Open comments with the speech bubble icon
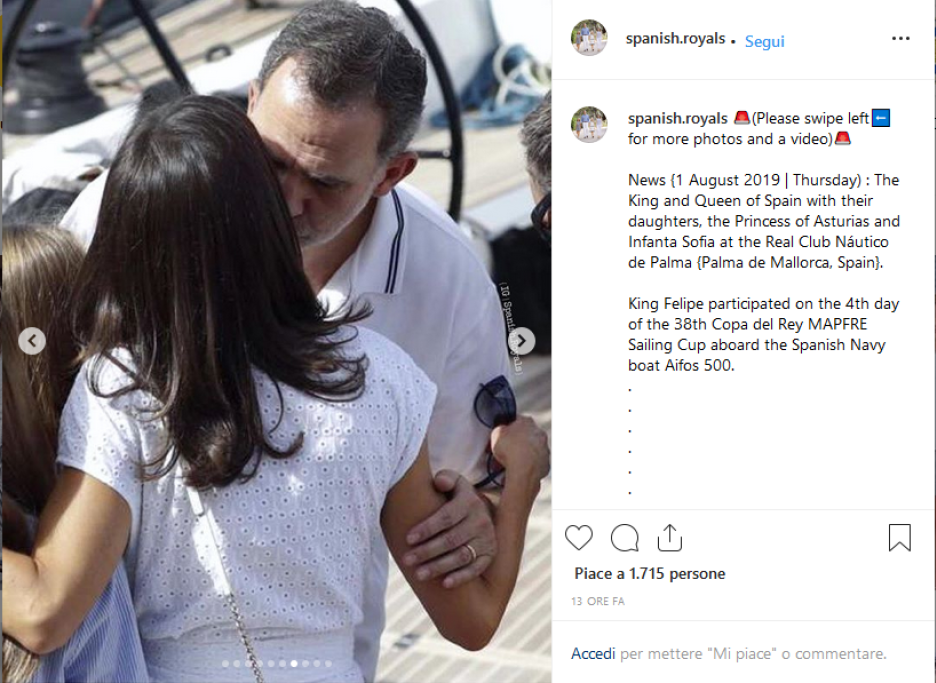 (x=624, y=537)
